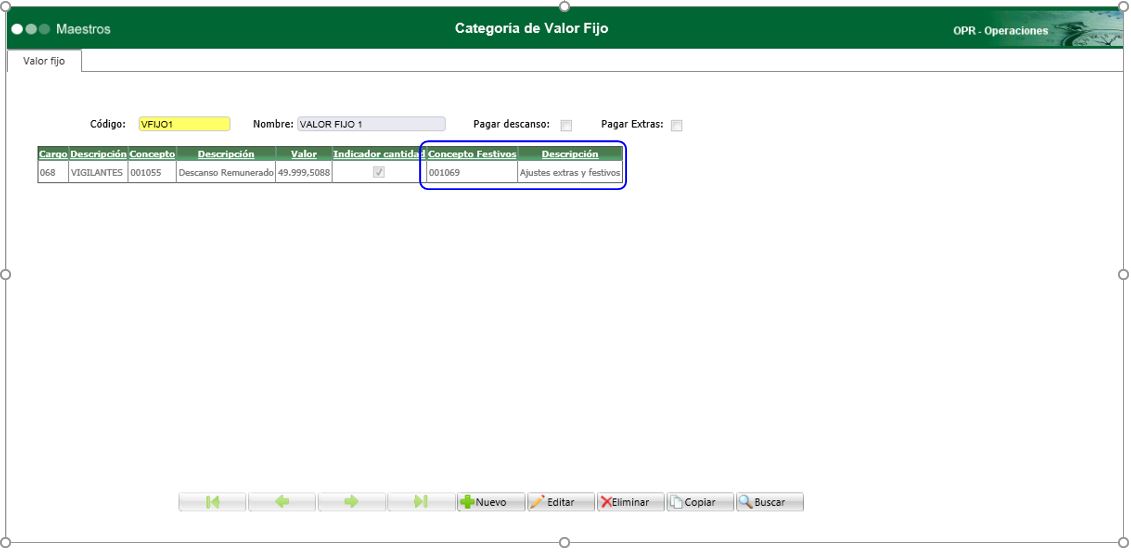Viewport: 1131px width, 552px height.
Task: Toggle the Pagar Extras checkbox
Action: tap(677, 126)
